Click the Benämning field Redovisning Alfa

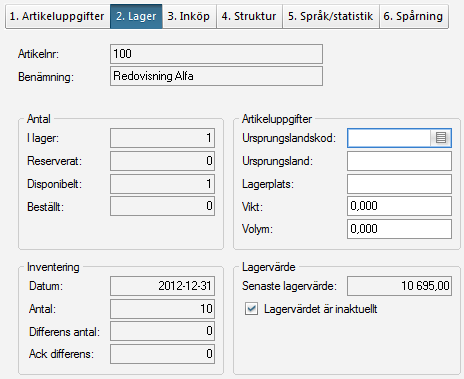click(216, 76)
